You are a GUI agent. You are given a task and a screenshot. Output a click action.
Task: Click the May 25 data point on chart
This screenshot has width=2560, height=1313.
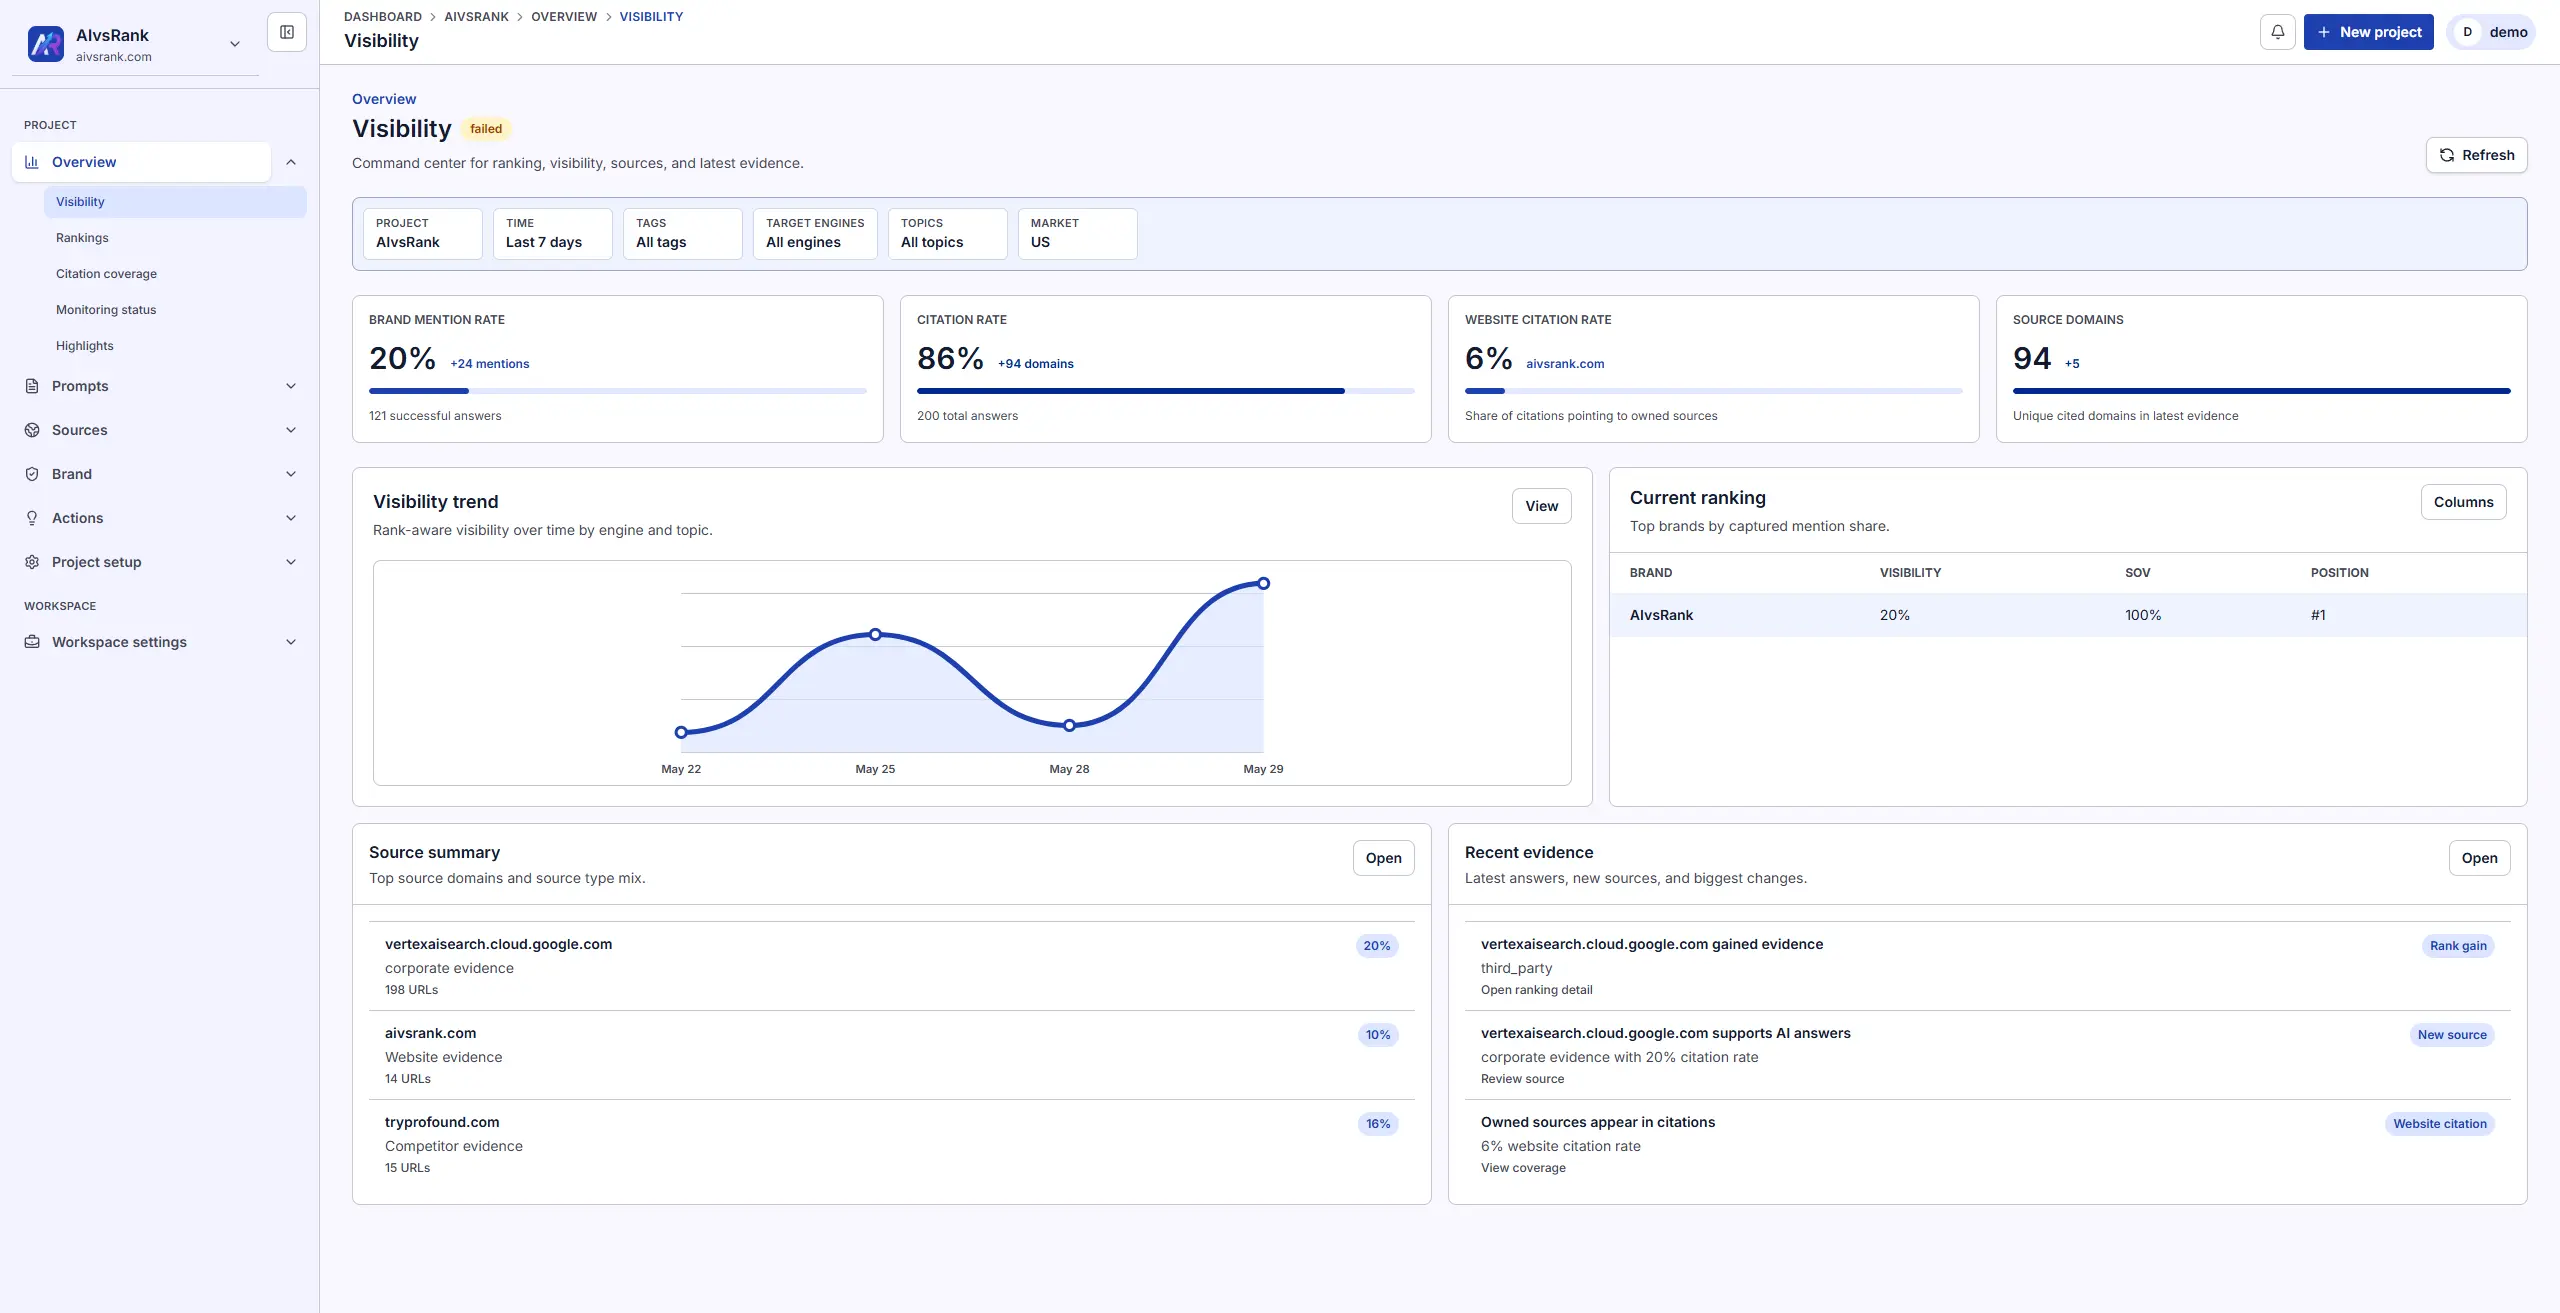[875, 635]
